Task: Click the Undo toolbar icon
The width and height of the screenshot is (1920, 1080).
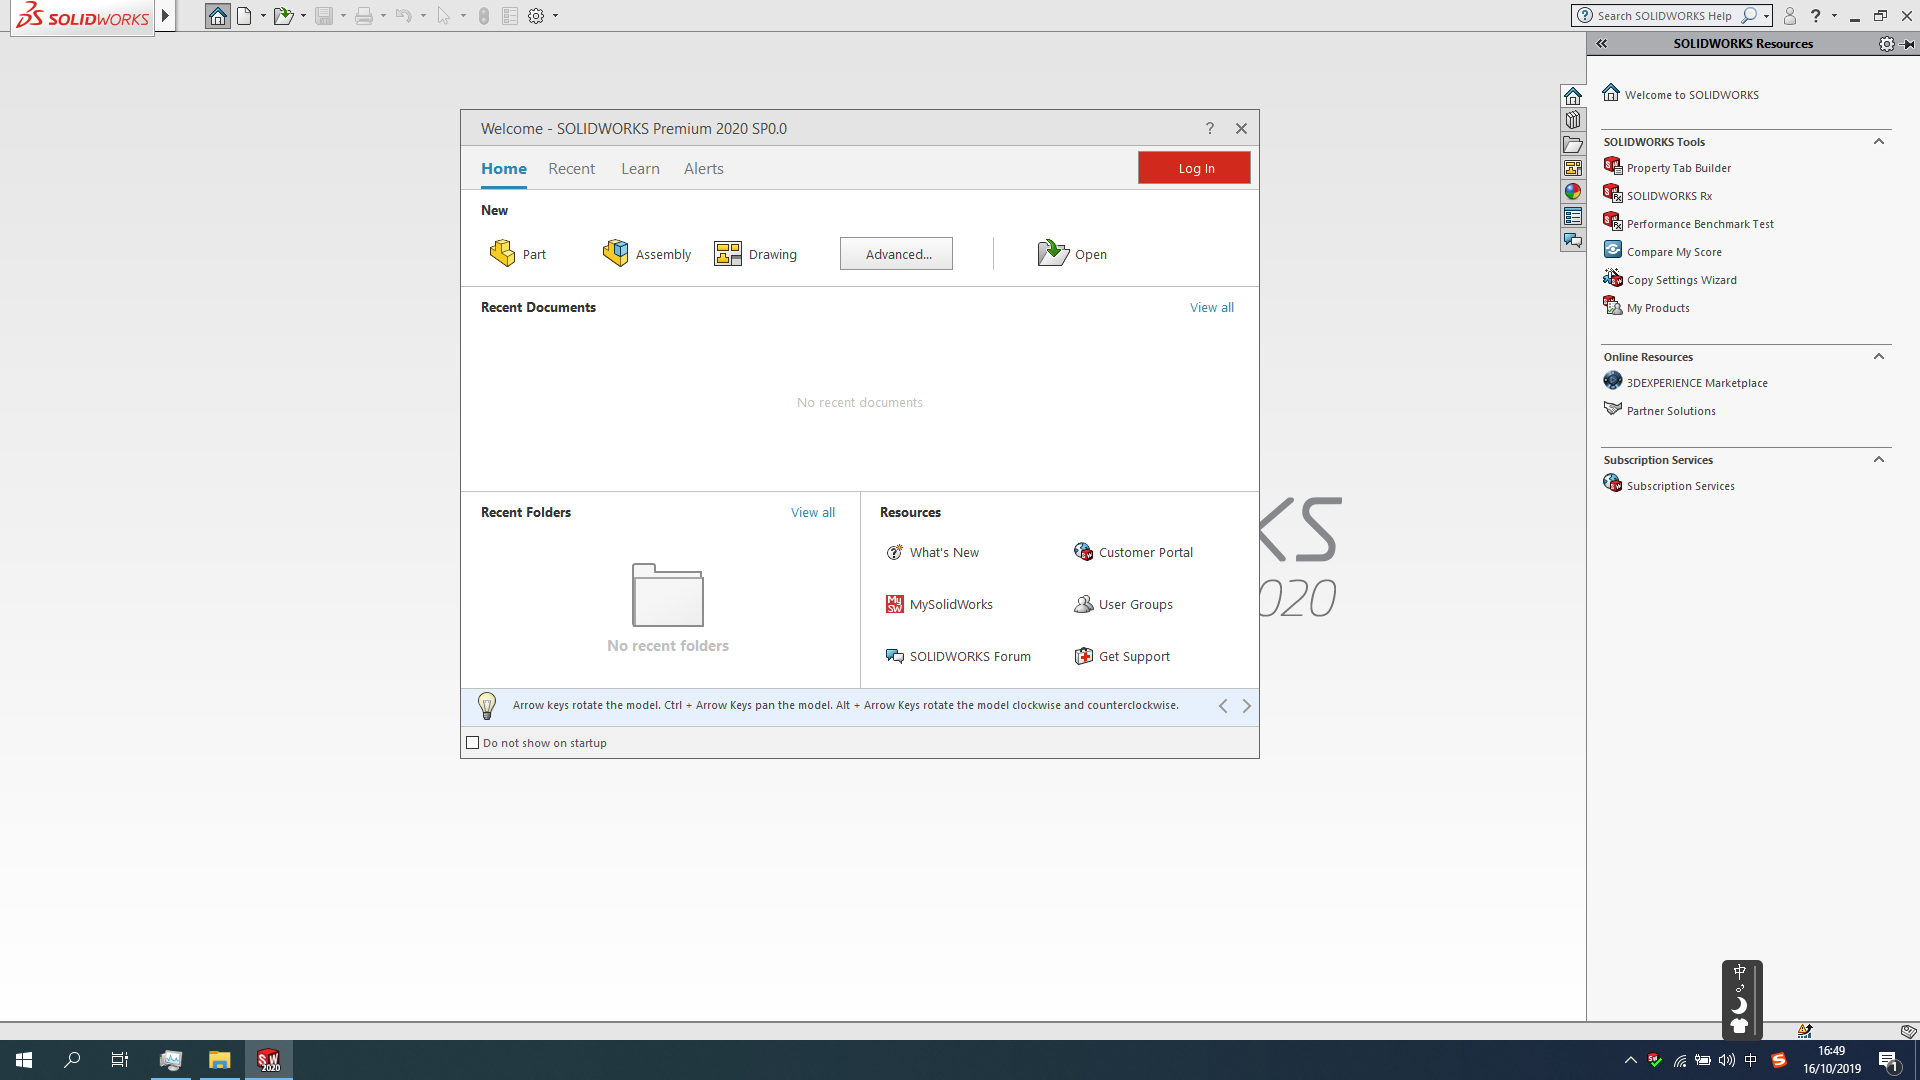Action: pyautogui.click(x=404, y=16)
